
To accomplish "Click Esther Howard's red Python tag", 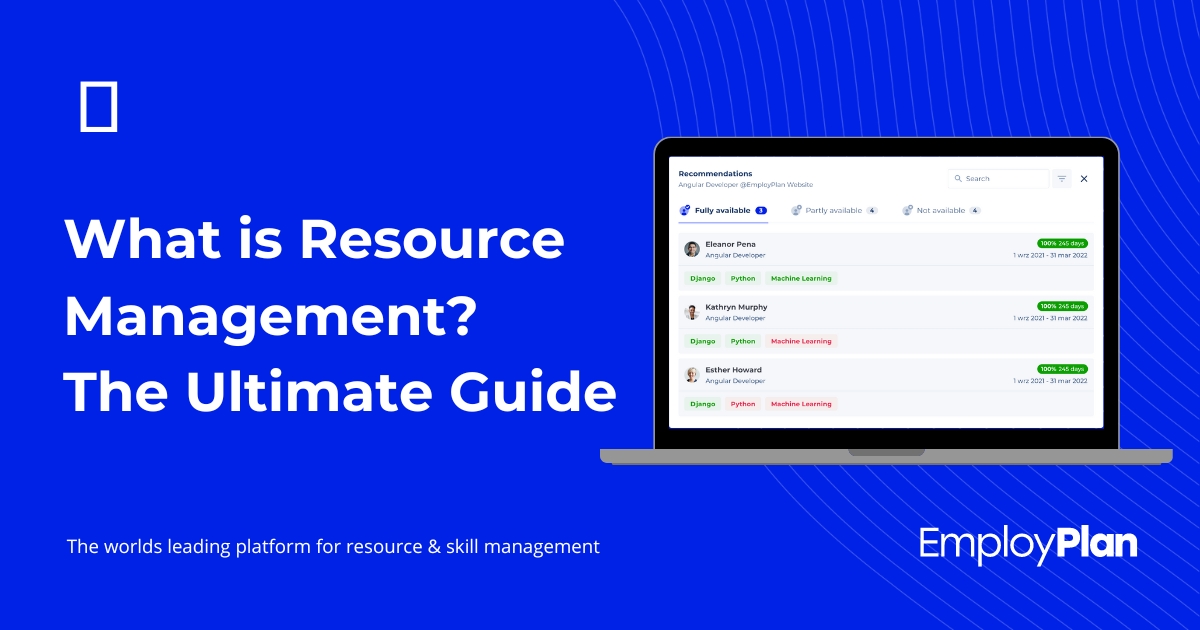I will pyautogui.click(x=743, y=404).
